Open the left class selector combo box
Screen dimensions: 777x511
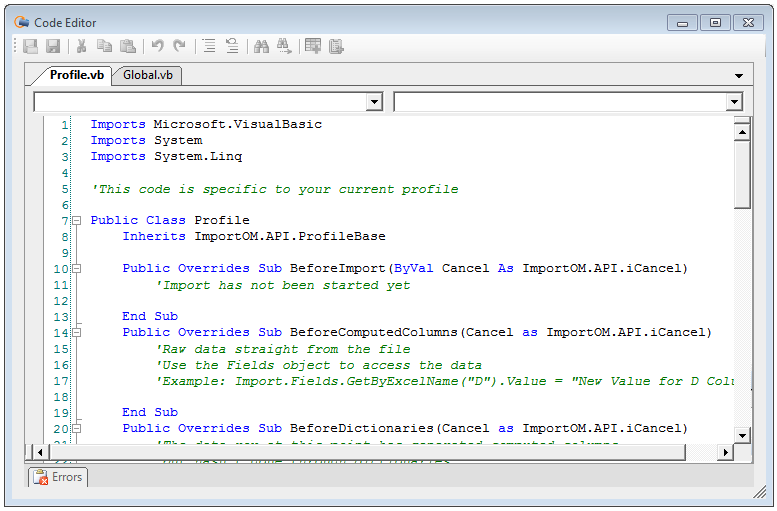208,102
